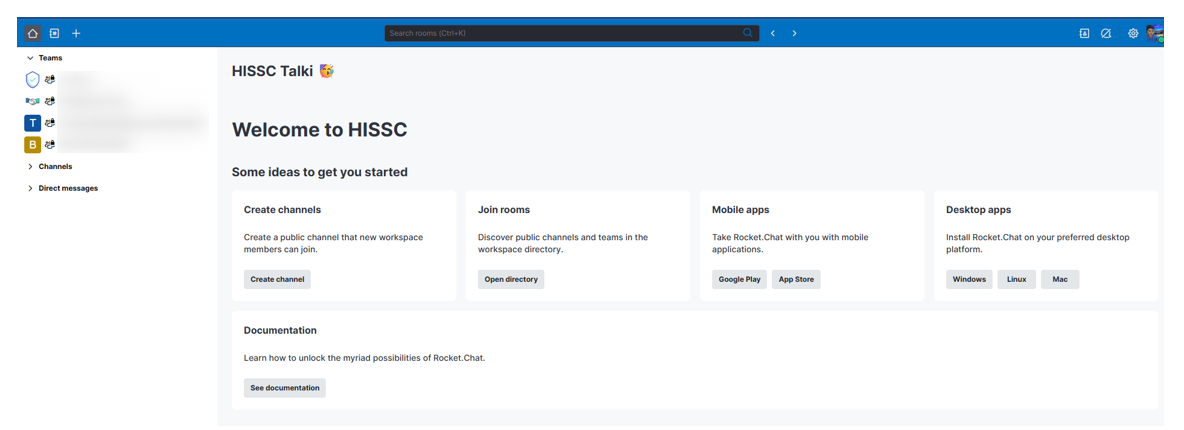
Task: Open the team with blue T avatar
Action: (33, 123)
